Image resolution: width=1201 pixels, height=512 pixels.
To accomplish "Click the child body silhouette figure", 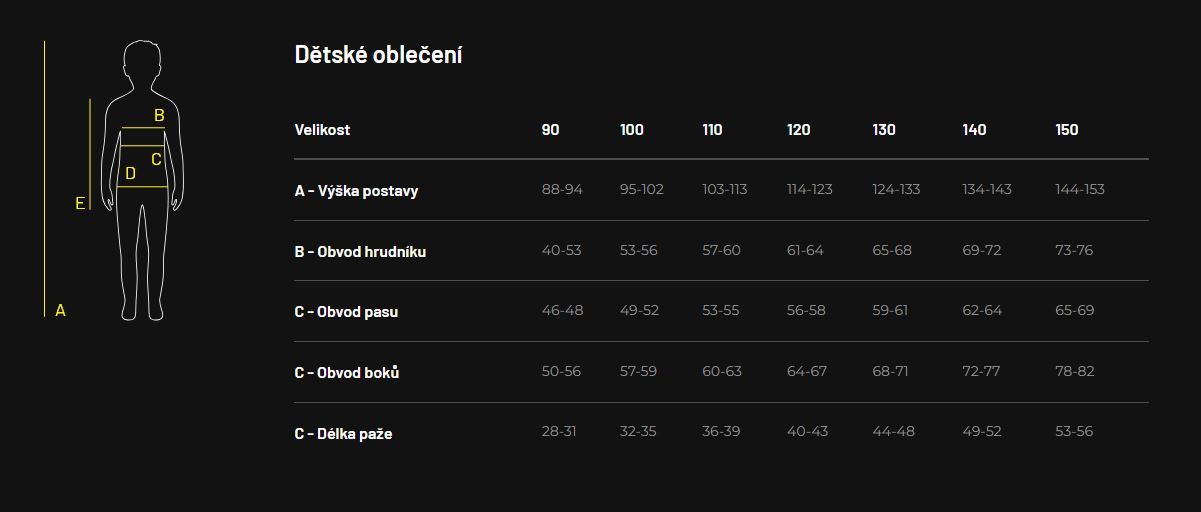I will coord(143,180).
